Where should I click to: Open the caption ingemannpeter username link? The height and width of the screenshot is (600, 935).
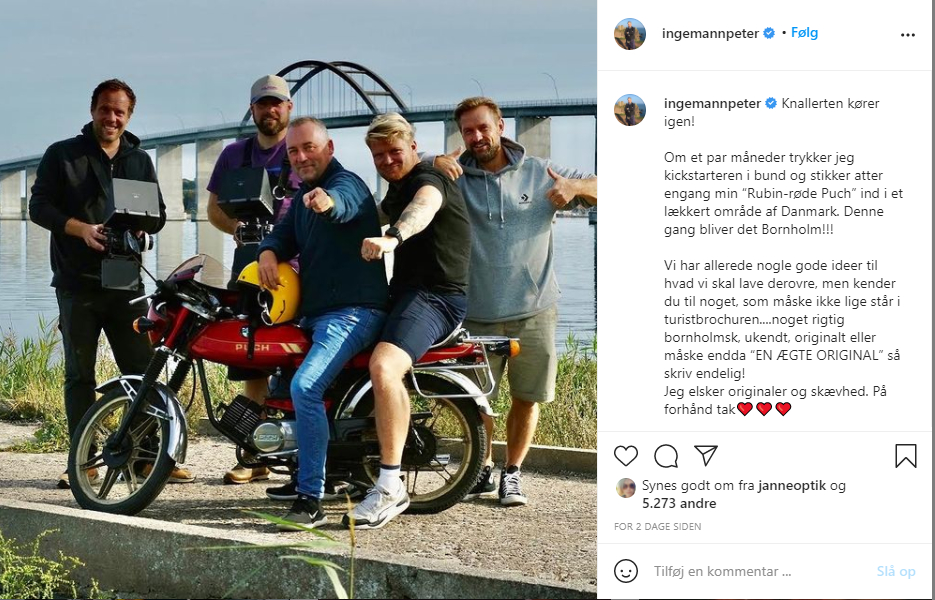713,104
